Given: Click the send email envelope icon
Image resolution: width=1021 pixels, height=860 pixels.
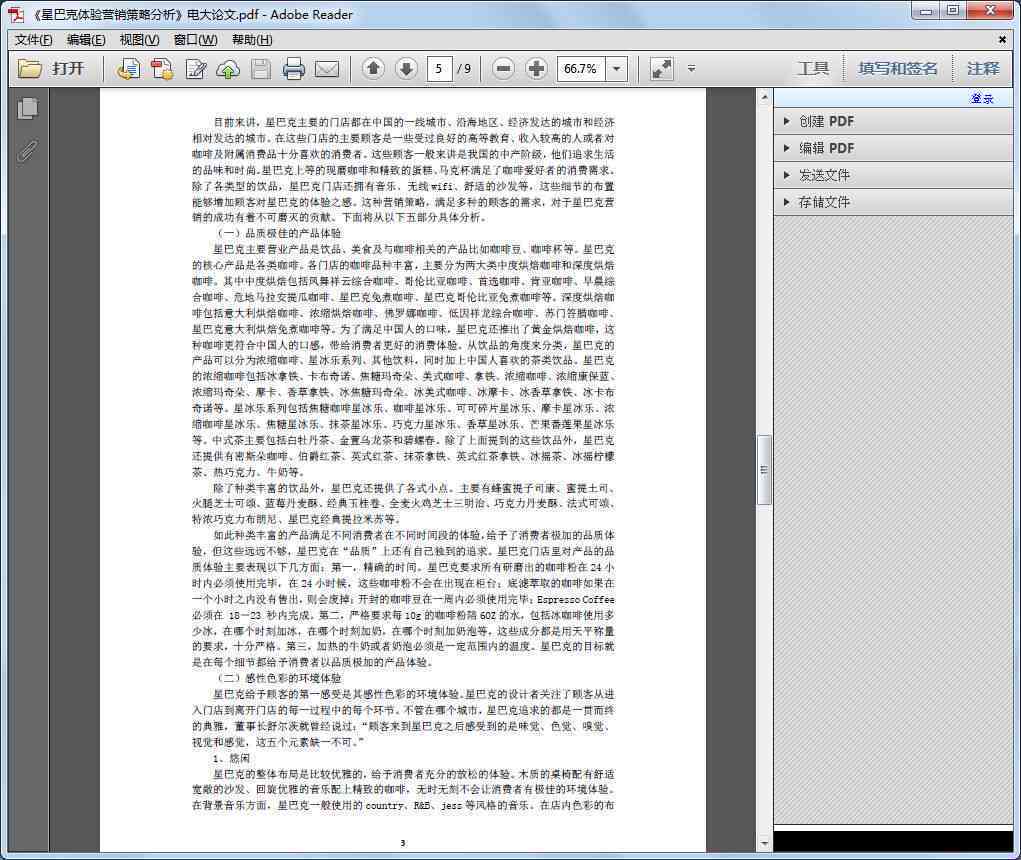Looking at the screenshot, I should pyautogui.click(x=327, y=68).
